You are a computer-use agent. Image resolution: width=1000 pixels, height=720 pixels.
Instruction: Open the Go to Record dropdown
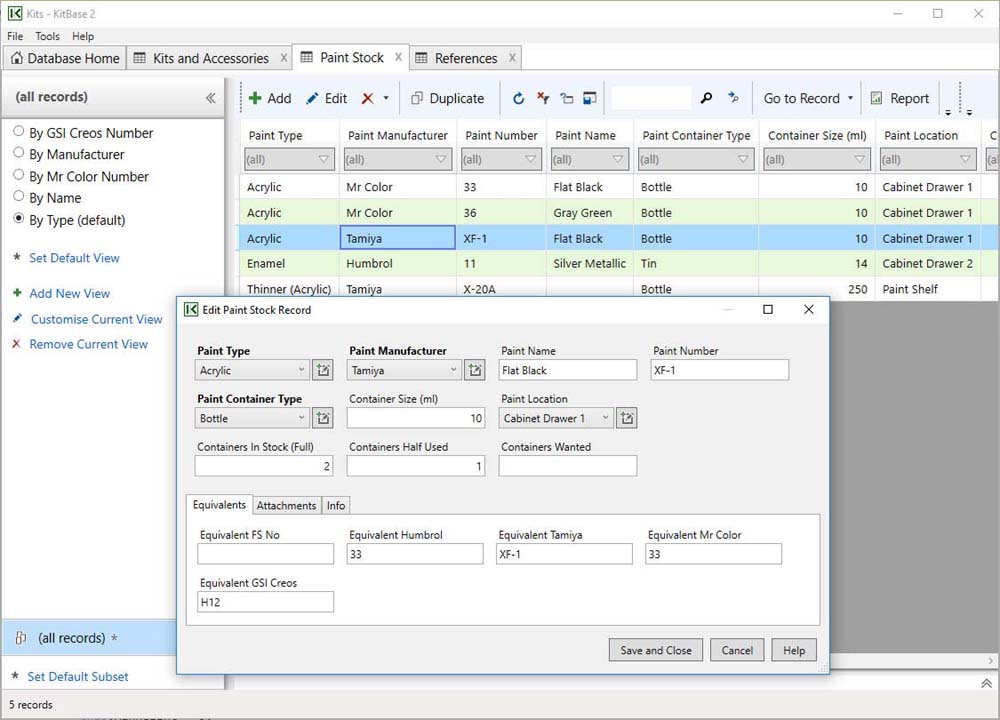[x=808, y=98]
